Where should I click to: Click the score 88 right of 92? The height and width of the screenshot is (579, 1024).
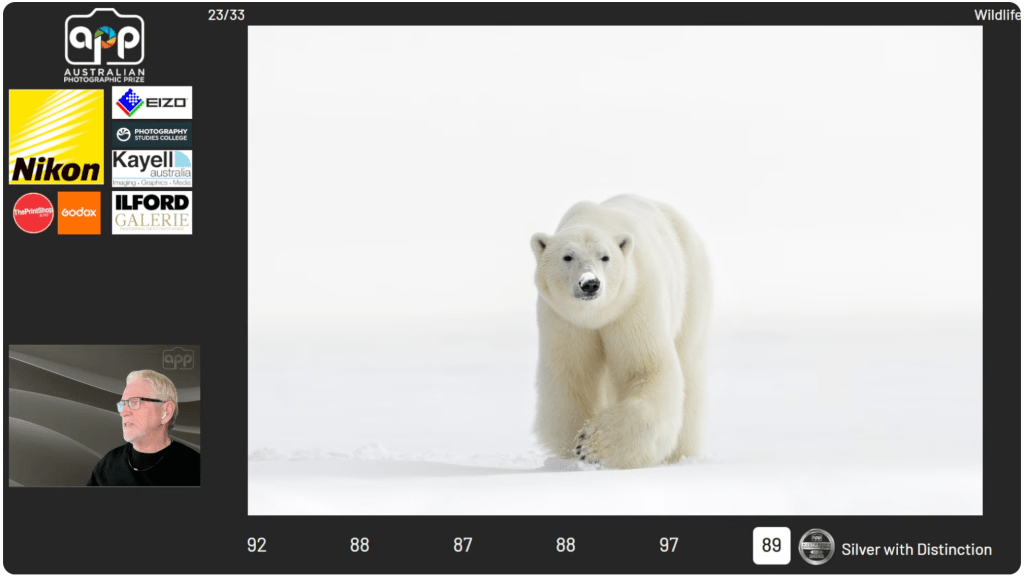tap(359, 545)
